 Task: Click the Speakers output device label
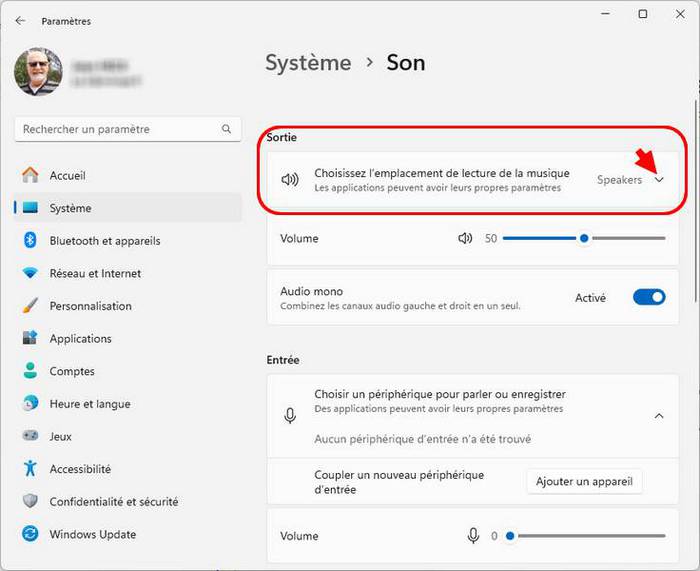click(x=619, y=180)
